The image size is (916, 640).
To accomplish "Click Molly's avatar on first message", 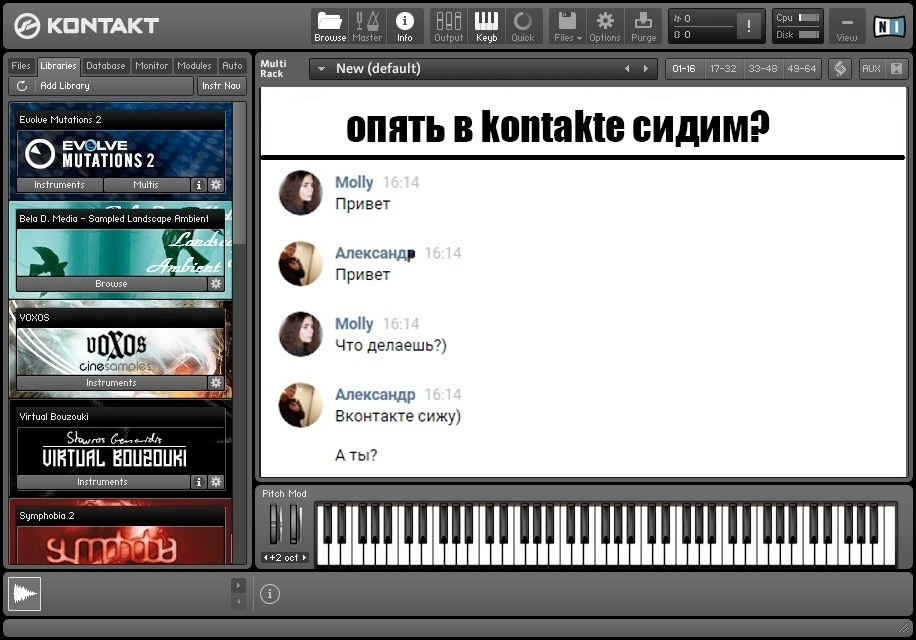I will click(x=301, y=193).
